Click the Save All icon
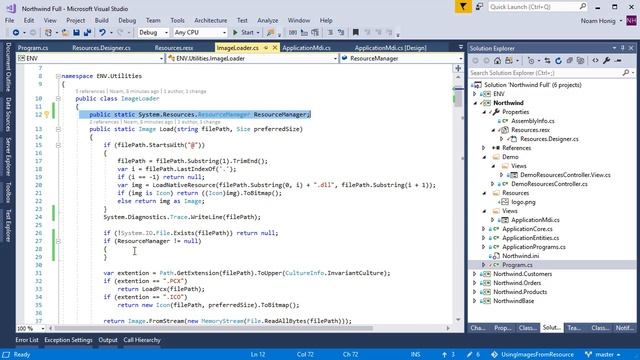This screenshot has height=360, width=640. click(87, 32)
